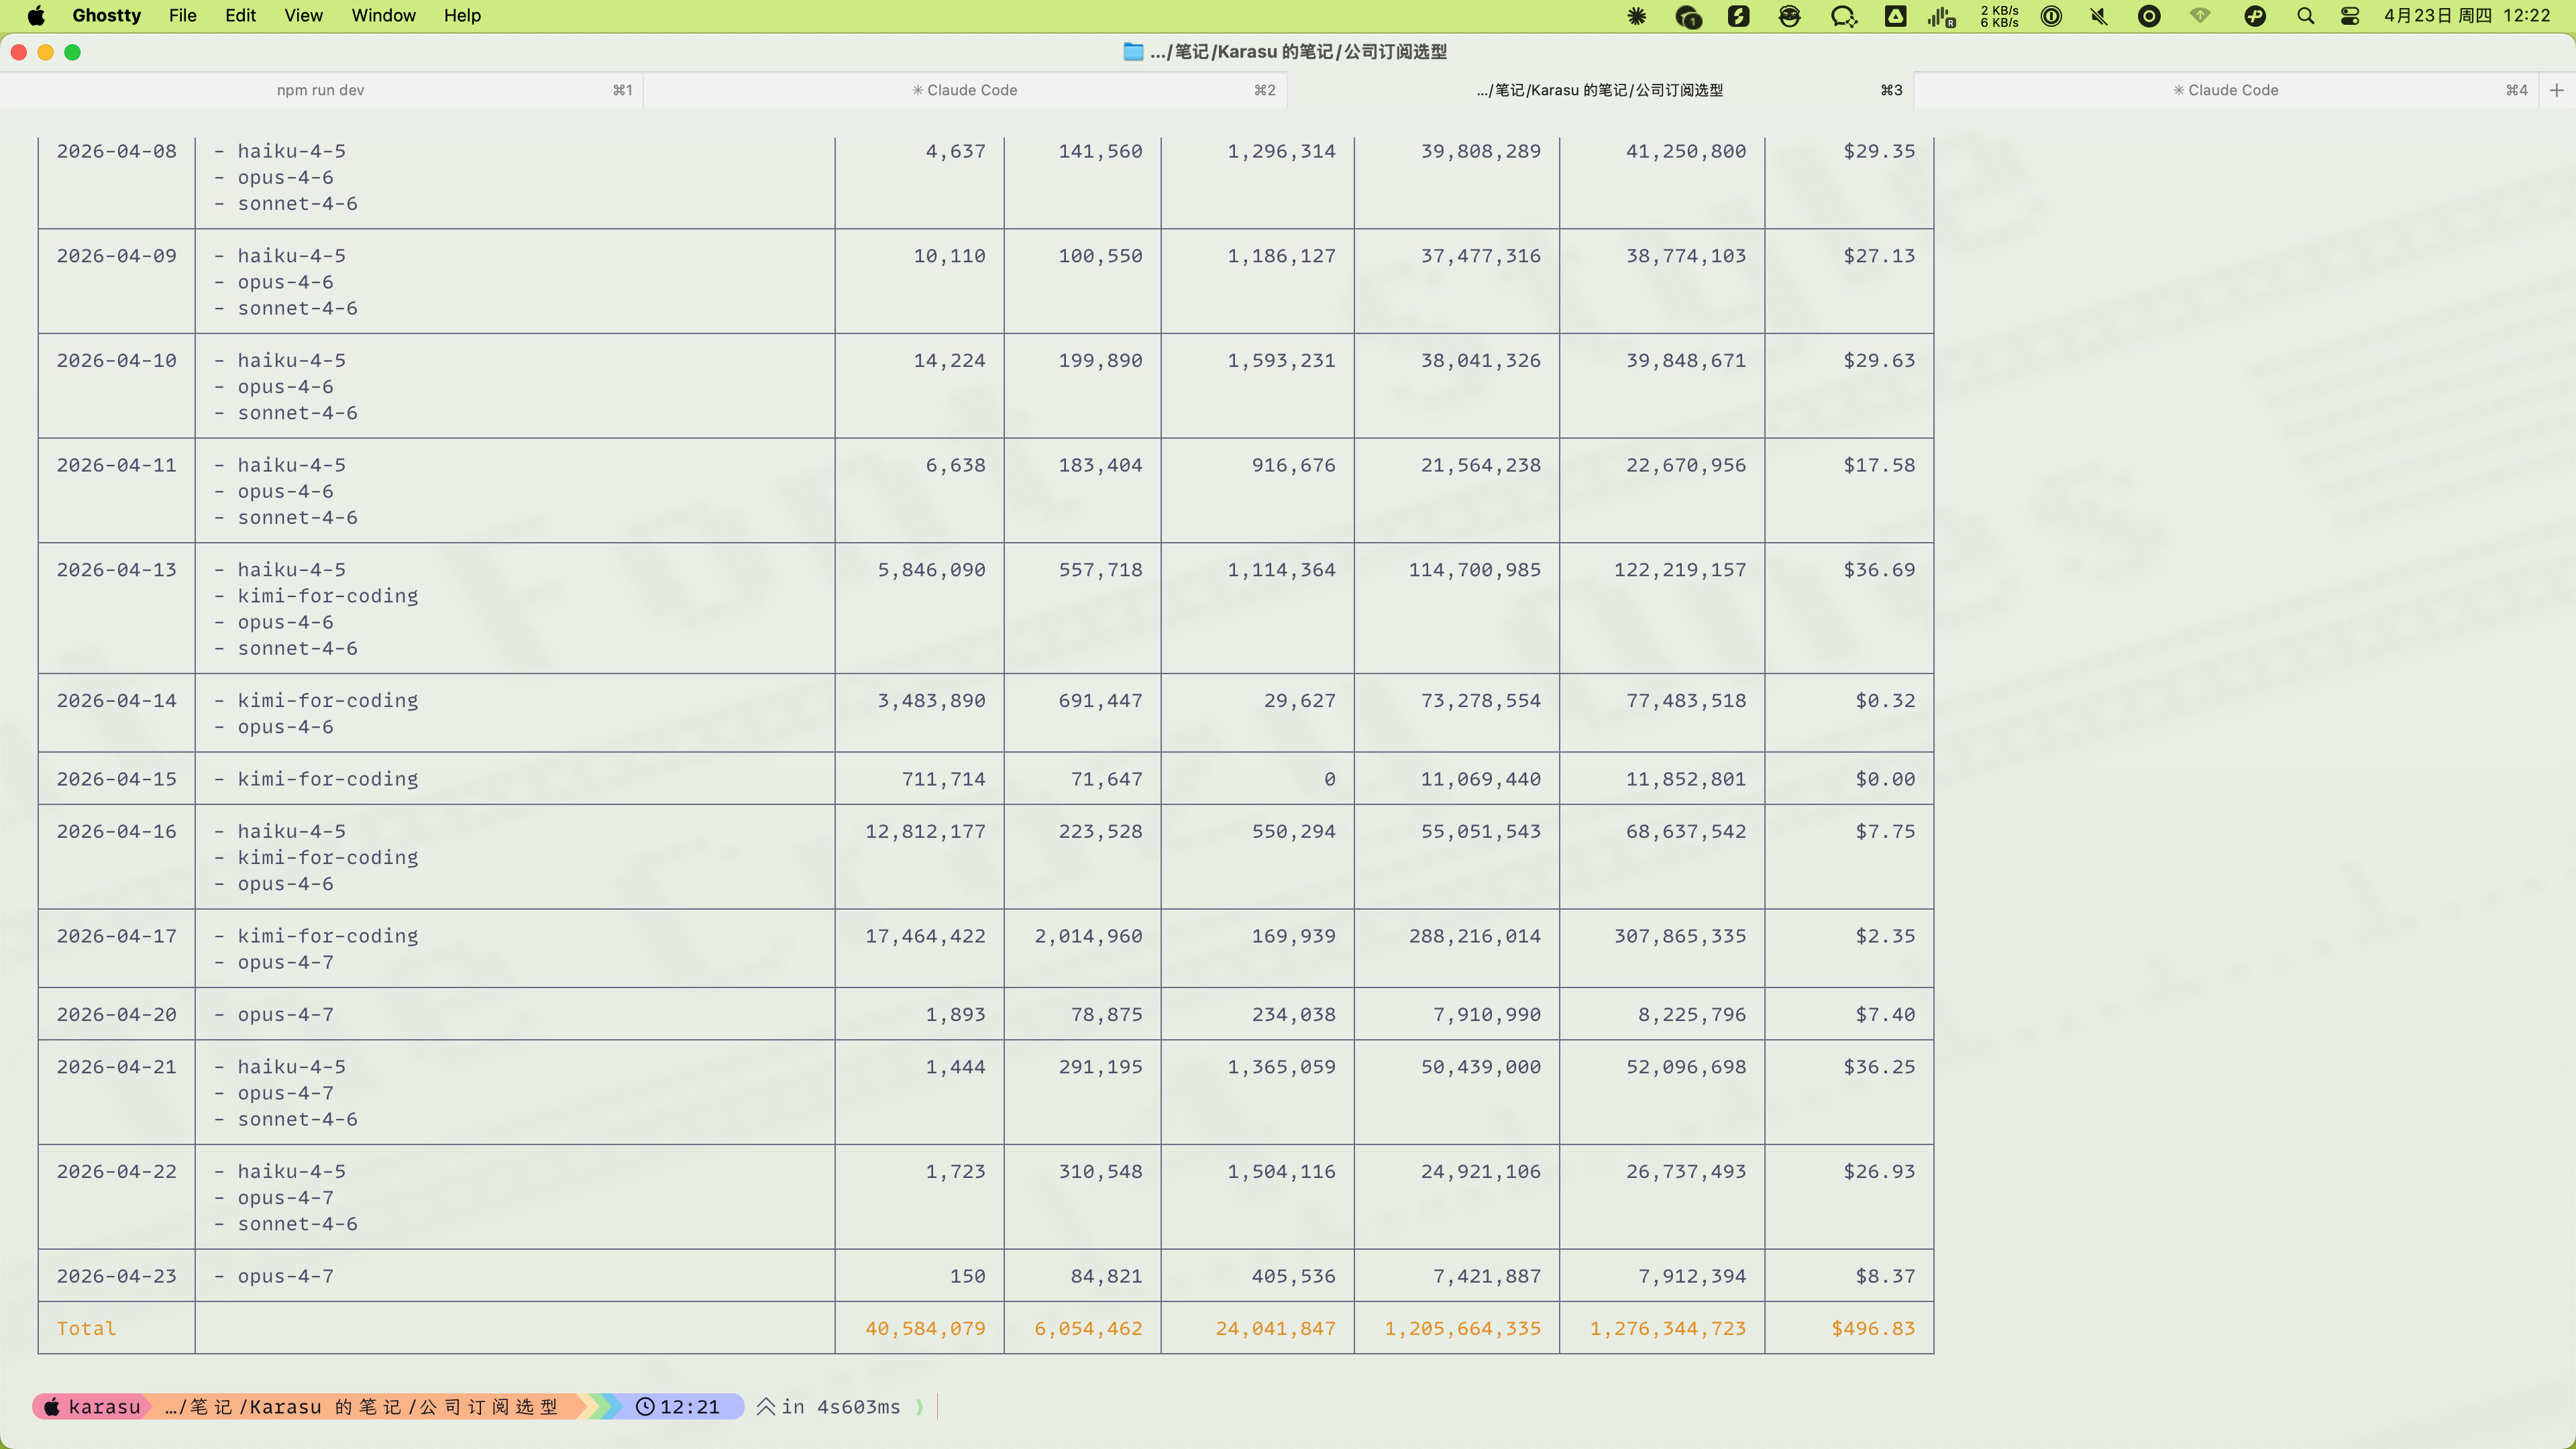Open the Ghostty application menu
2576x1449 pixels.
click(x=106, y=15)
